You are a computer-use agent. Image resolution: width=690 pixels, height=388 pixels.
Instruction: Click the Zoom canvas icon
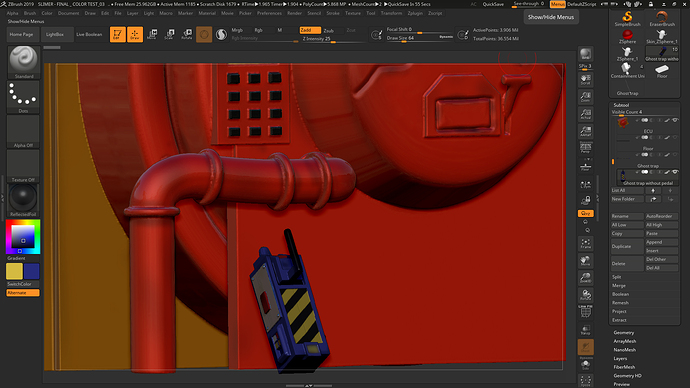pos(585,97)
